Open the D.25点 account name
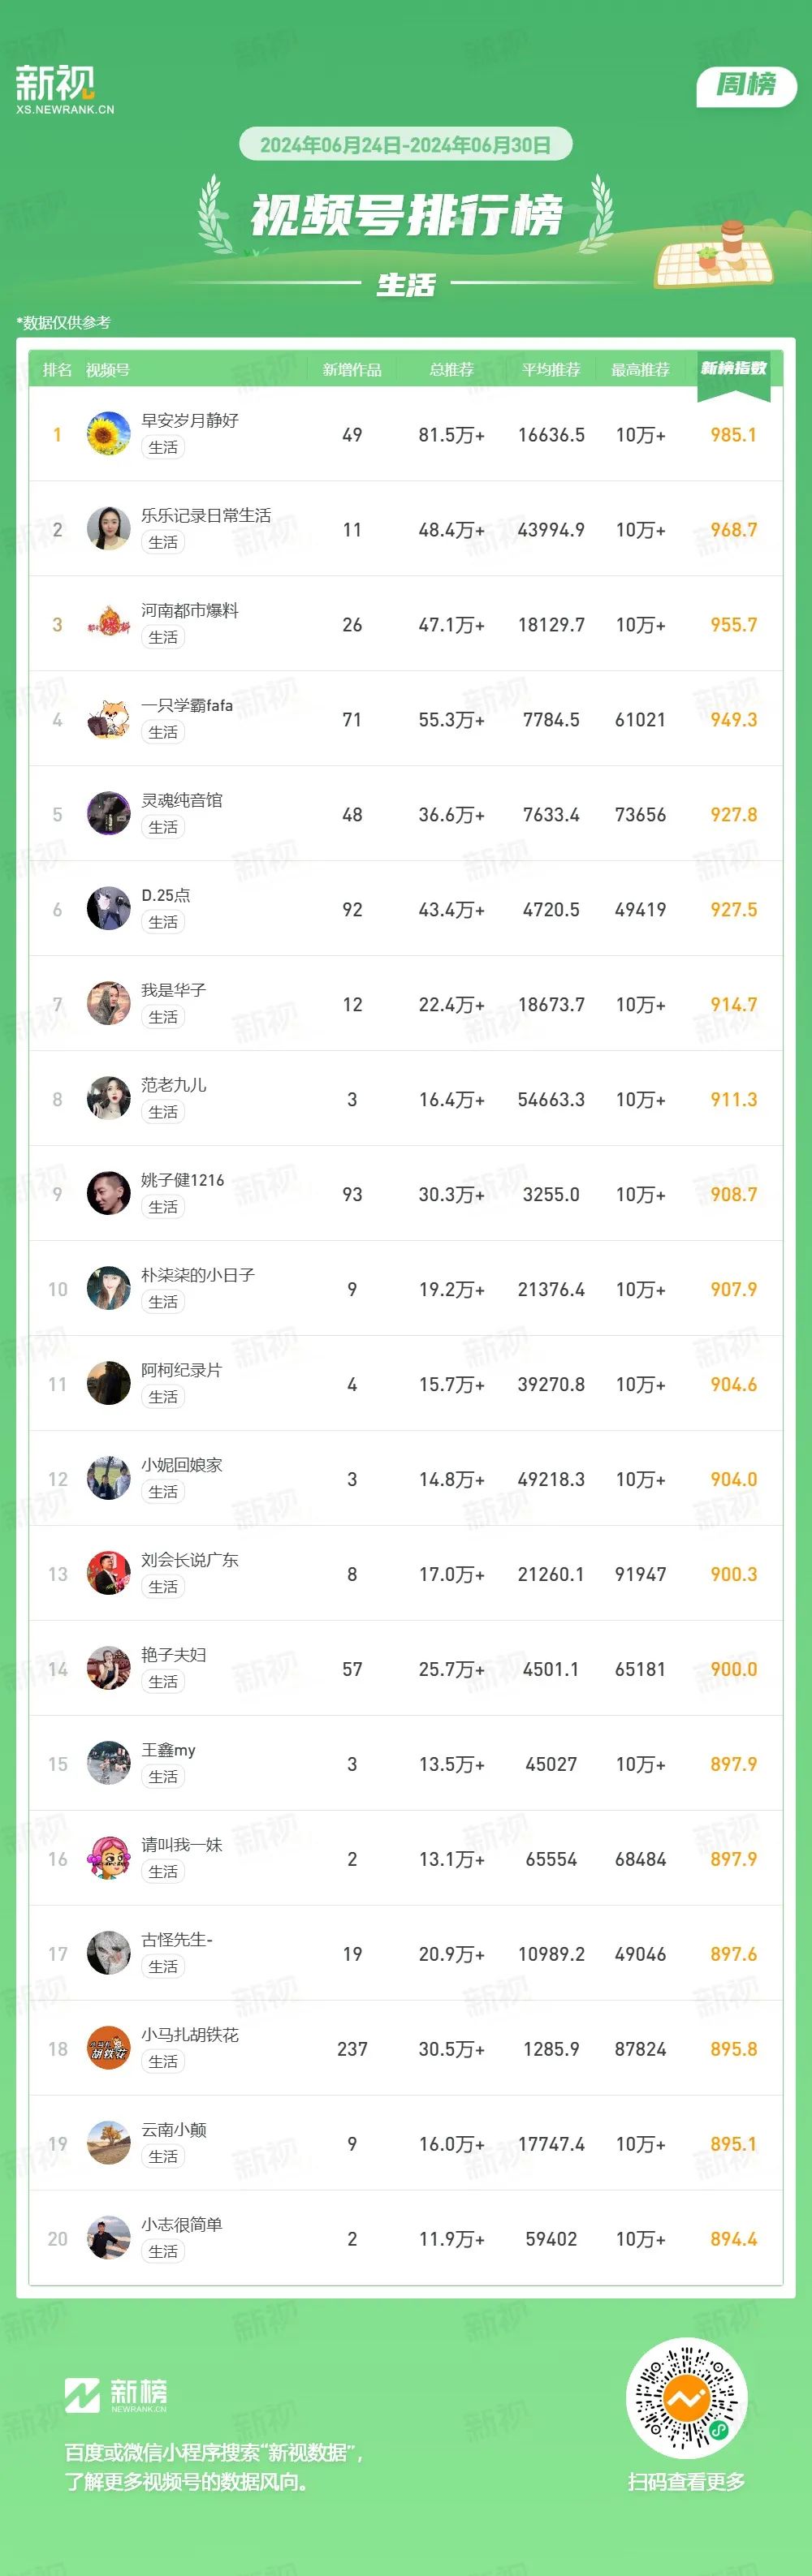Image resolution: width=812 pixels, height=2576 pixels. (166, 895)
